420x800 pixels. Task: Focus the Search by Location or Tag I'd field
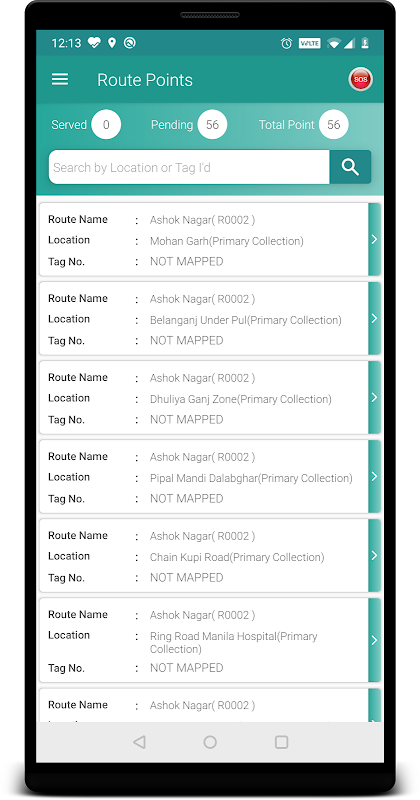pos(189,167)
